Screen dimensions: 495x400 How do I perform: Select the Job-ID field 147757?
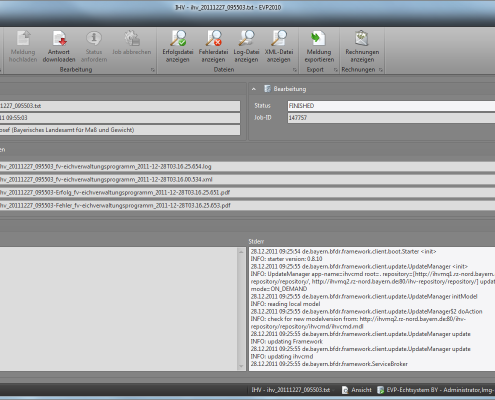click(391, 118)
